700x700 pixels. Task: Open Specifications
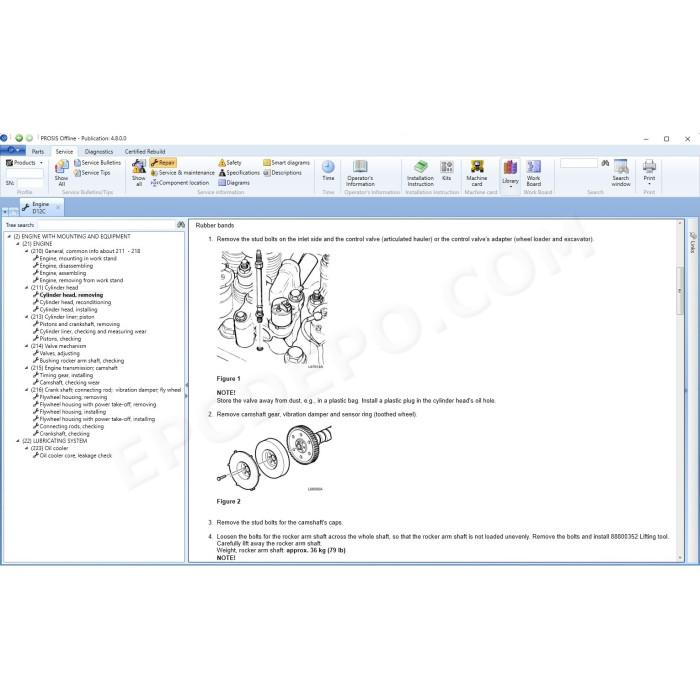(x=239, y=173)
